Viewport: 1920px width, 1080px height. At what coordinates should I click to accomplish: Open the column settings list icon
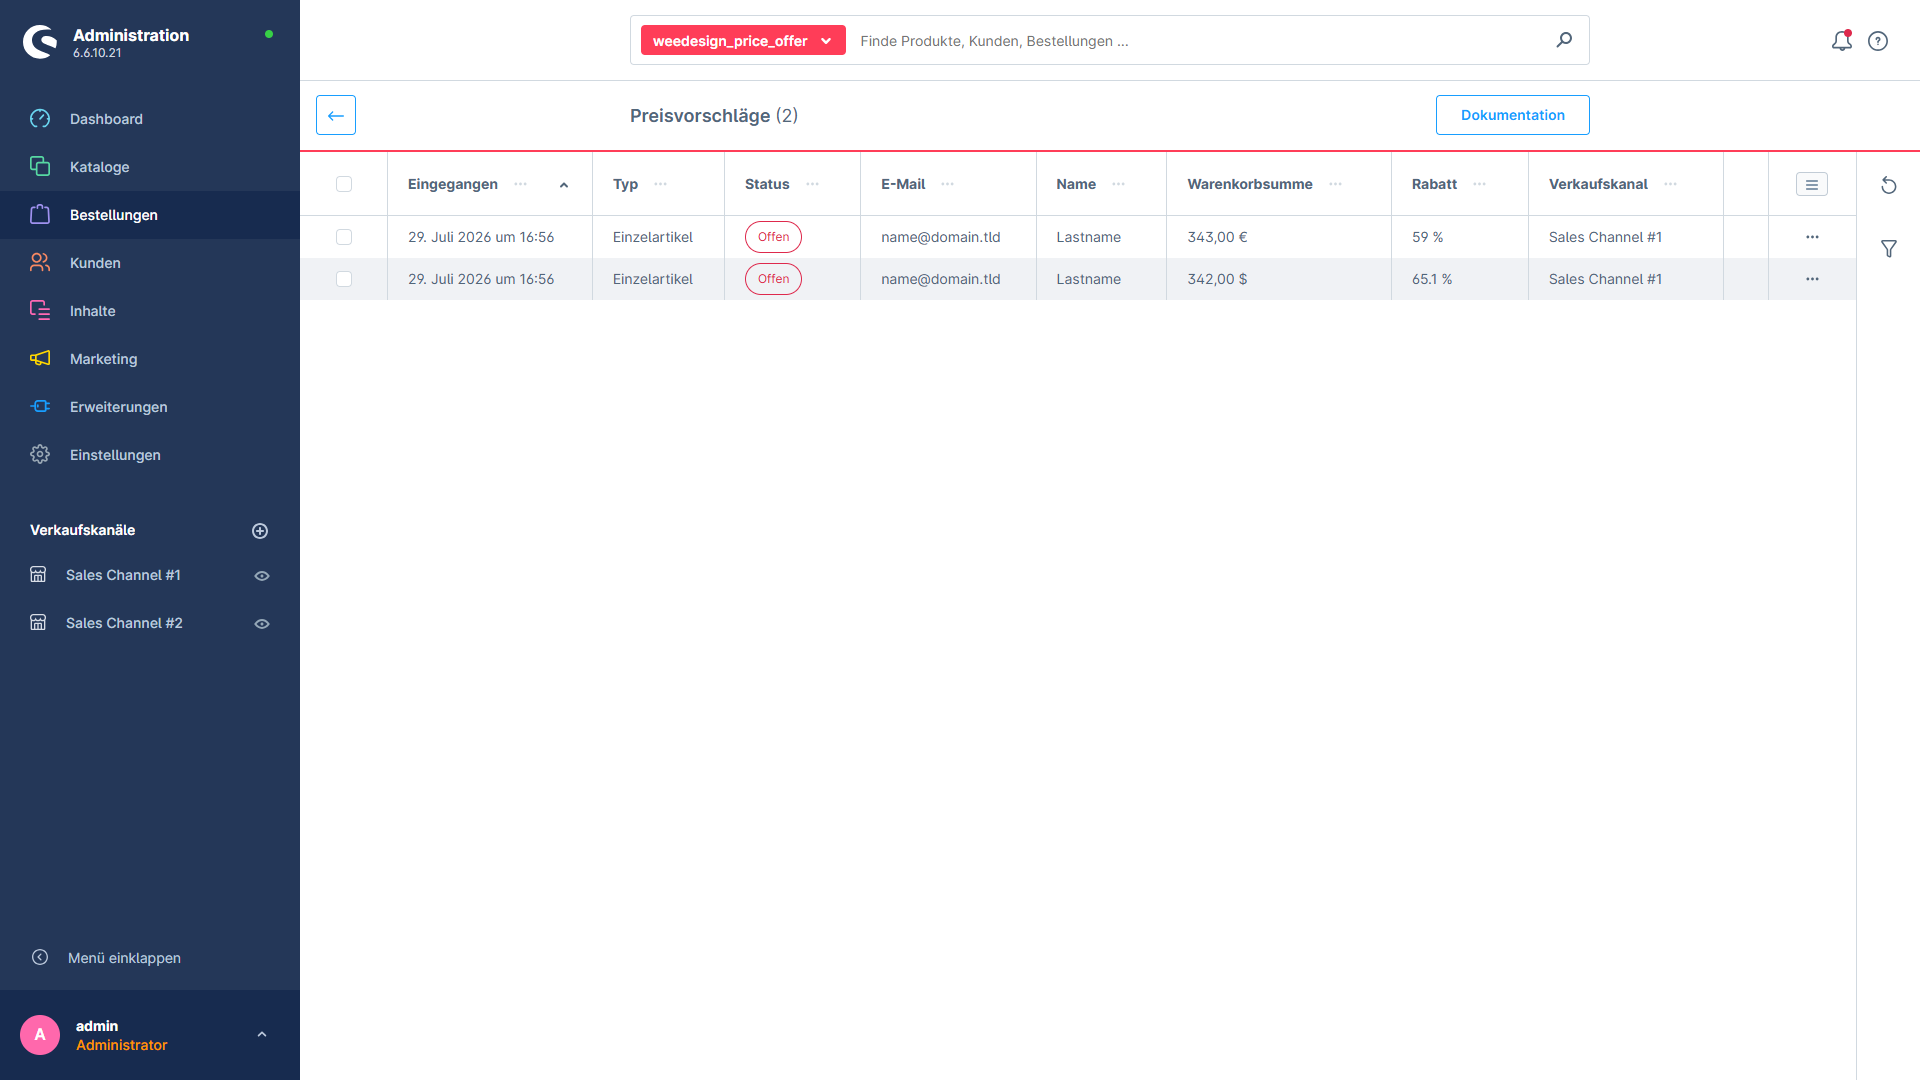[1812, 184]
